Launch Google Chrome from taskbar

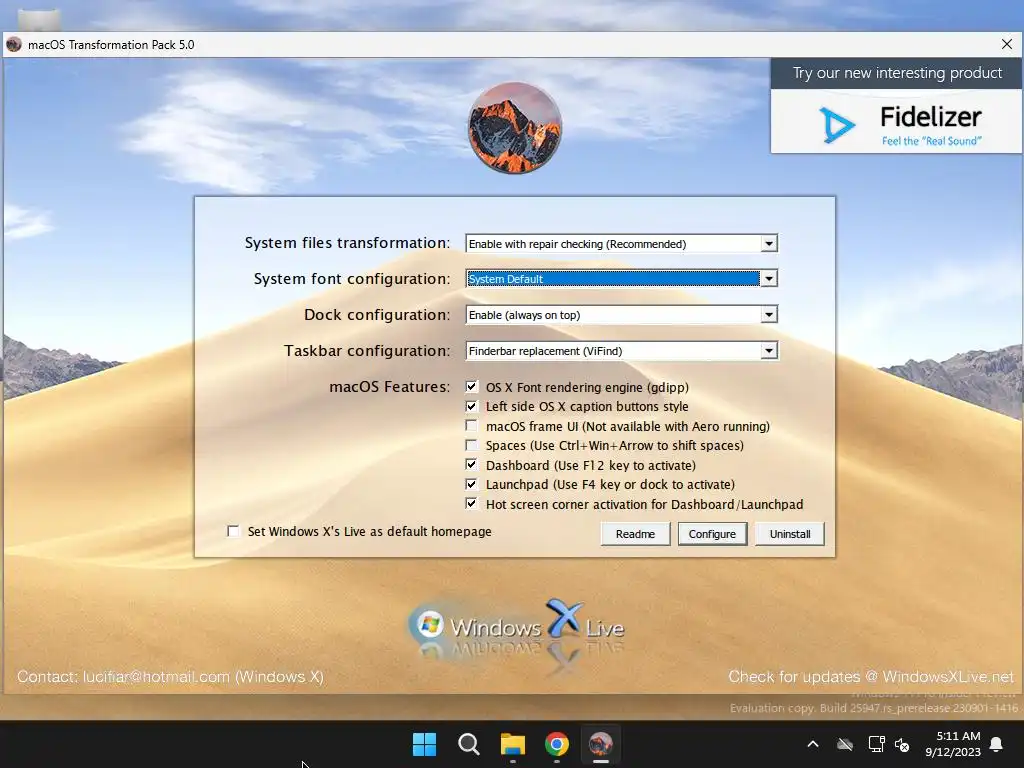click(557, 744)
